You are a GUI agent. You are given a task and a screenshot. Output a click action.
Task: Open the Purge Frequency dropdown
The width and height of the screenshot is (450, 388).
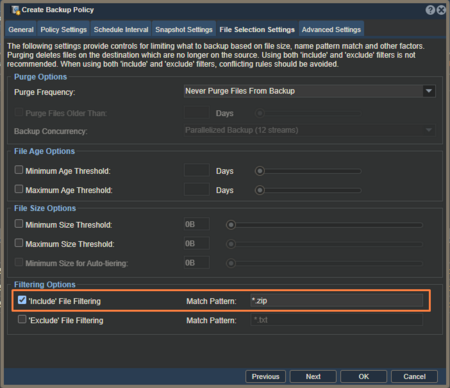pos(310,91)
